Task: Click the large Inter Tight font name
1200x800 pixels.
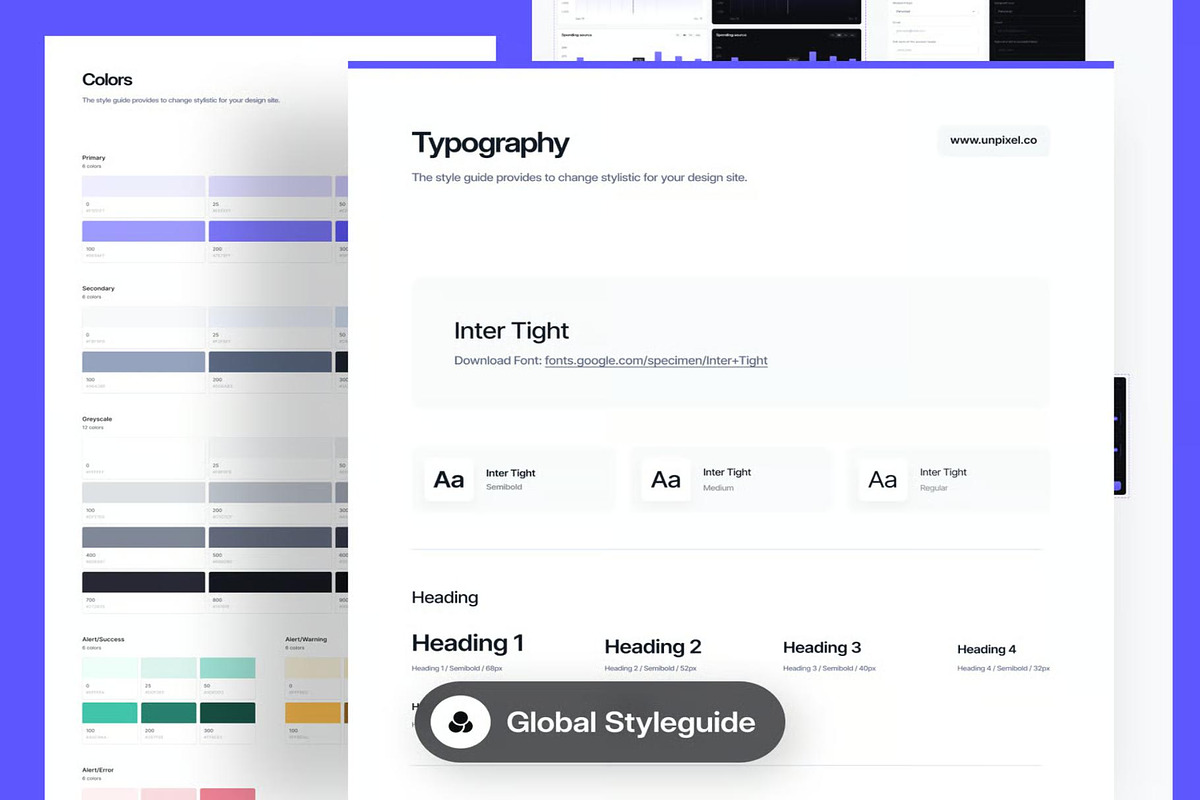Action: pyautogui.click(x=511, y=331)
